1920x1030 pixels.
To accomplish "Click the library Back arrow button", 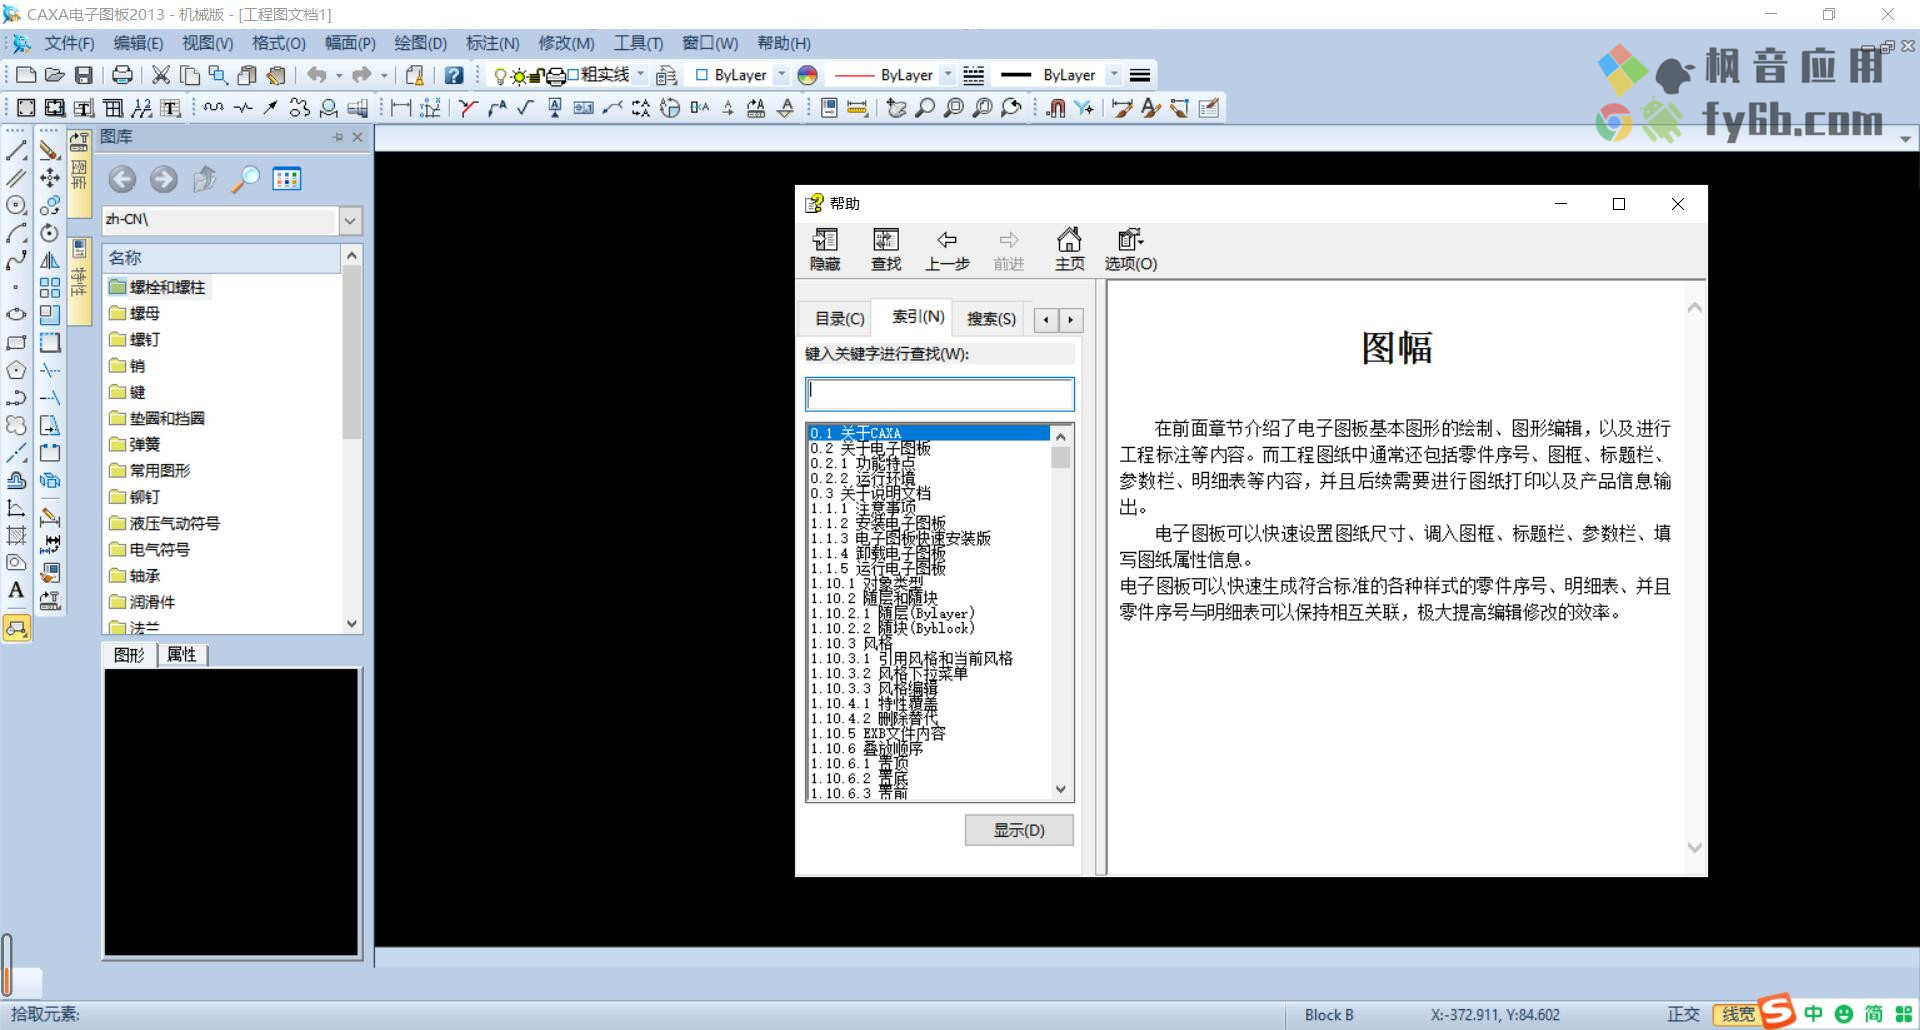I will coord(122,179).
